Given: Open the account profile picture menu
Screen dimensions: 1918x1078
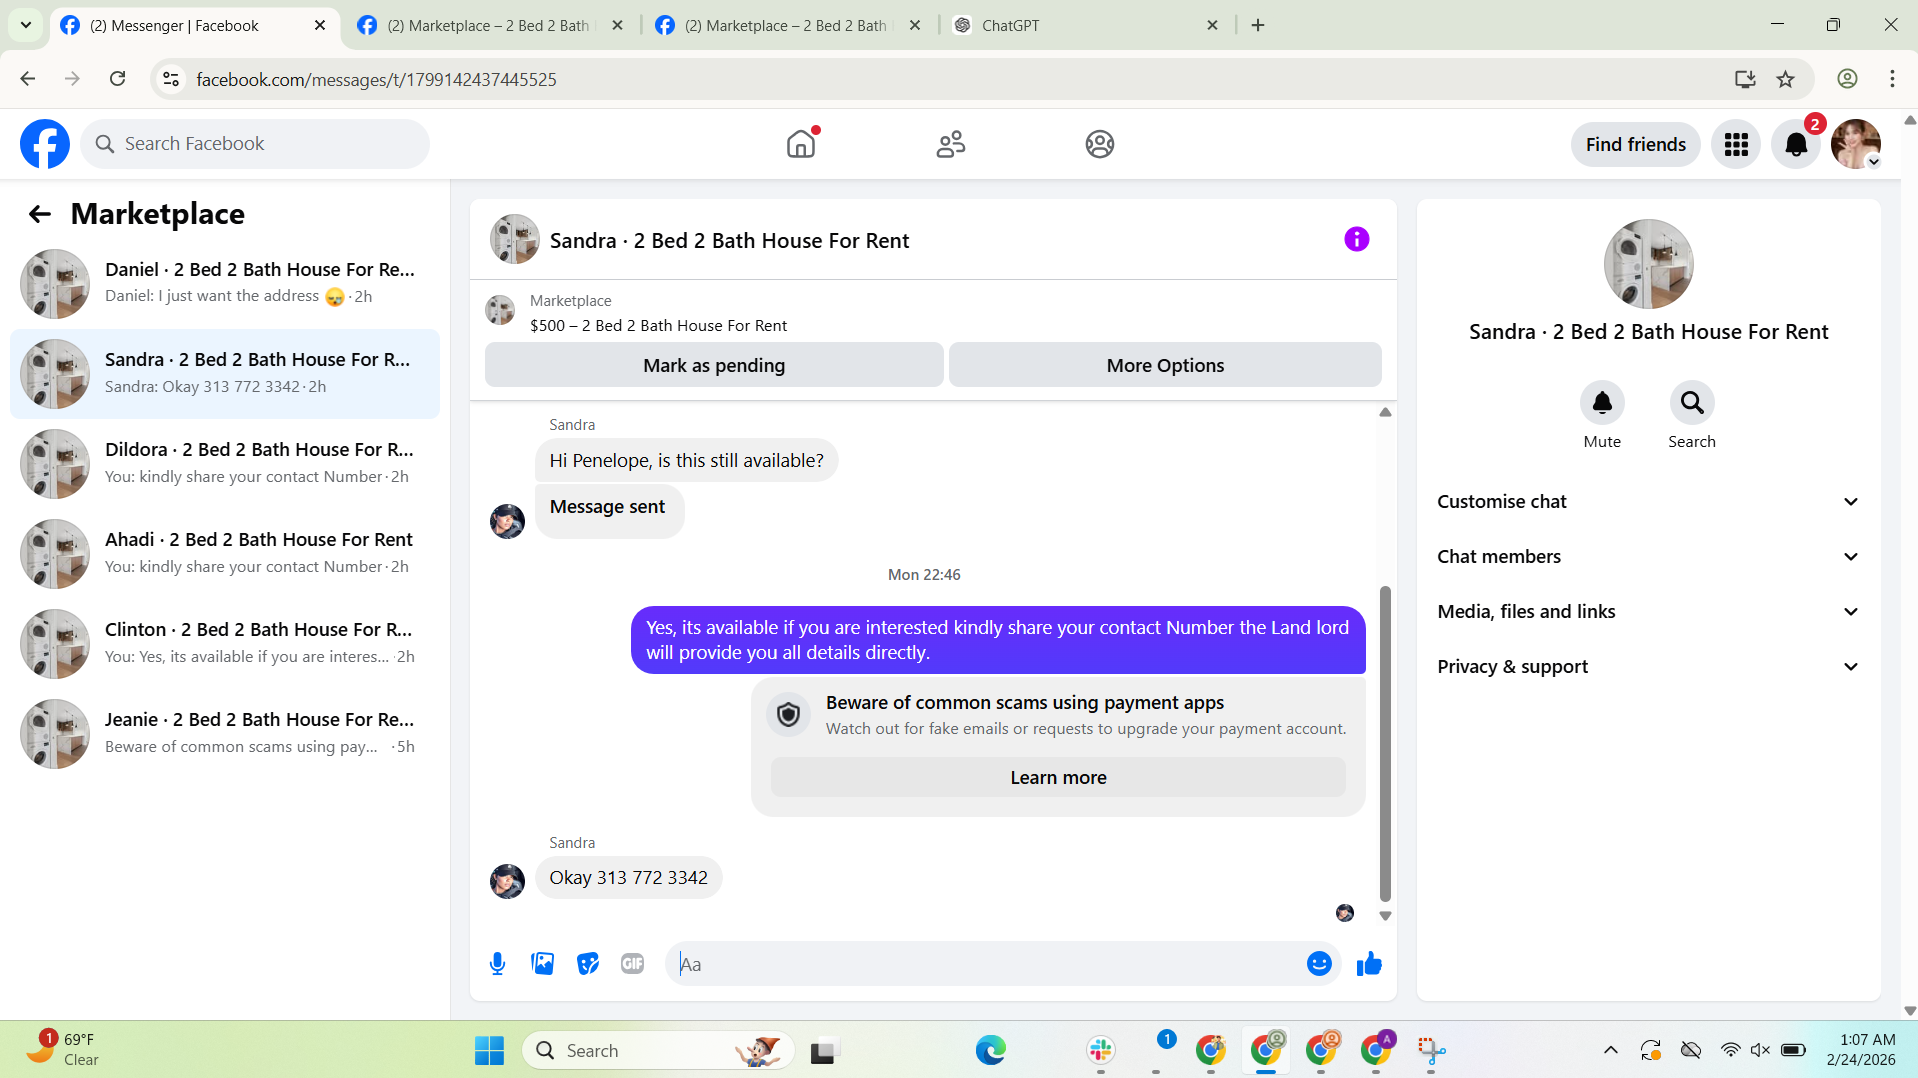Looking at the screenshot, I should click(x=1856, y=144).
